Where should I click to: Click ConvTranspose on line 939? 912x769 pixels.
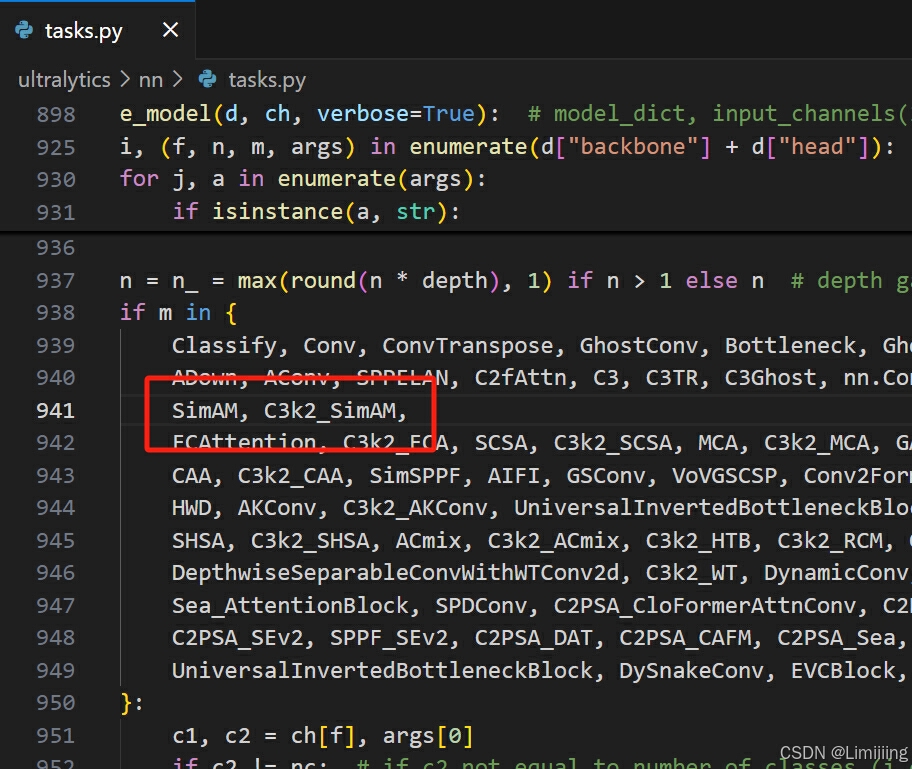tap(468, 346)
